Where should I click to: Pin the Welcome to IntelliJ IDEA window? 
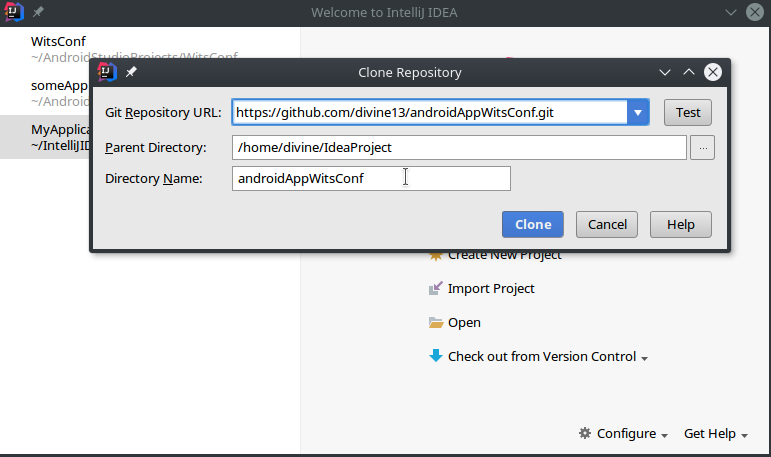pyautogui.click(x=38, y=12)
